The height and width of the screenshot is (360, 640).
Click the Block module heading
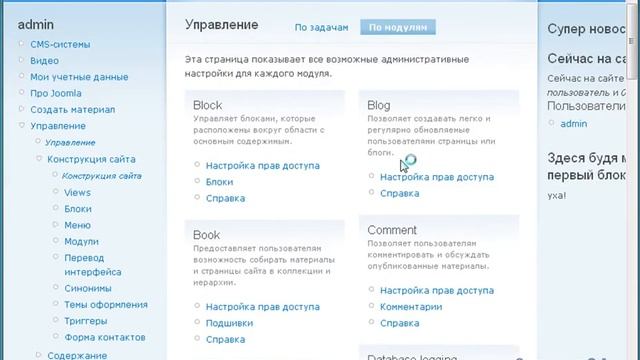coord(207,105)
